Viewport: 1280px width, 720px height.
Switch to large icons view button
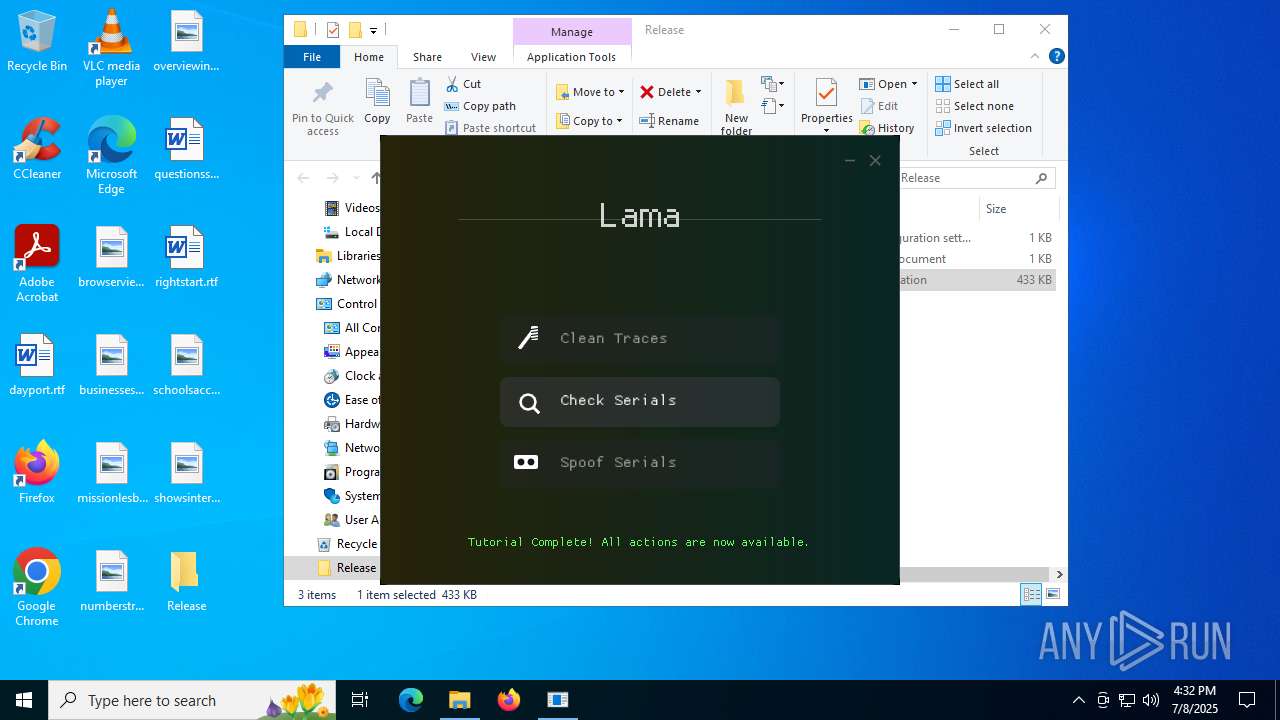click(1053, 595)
